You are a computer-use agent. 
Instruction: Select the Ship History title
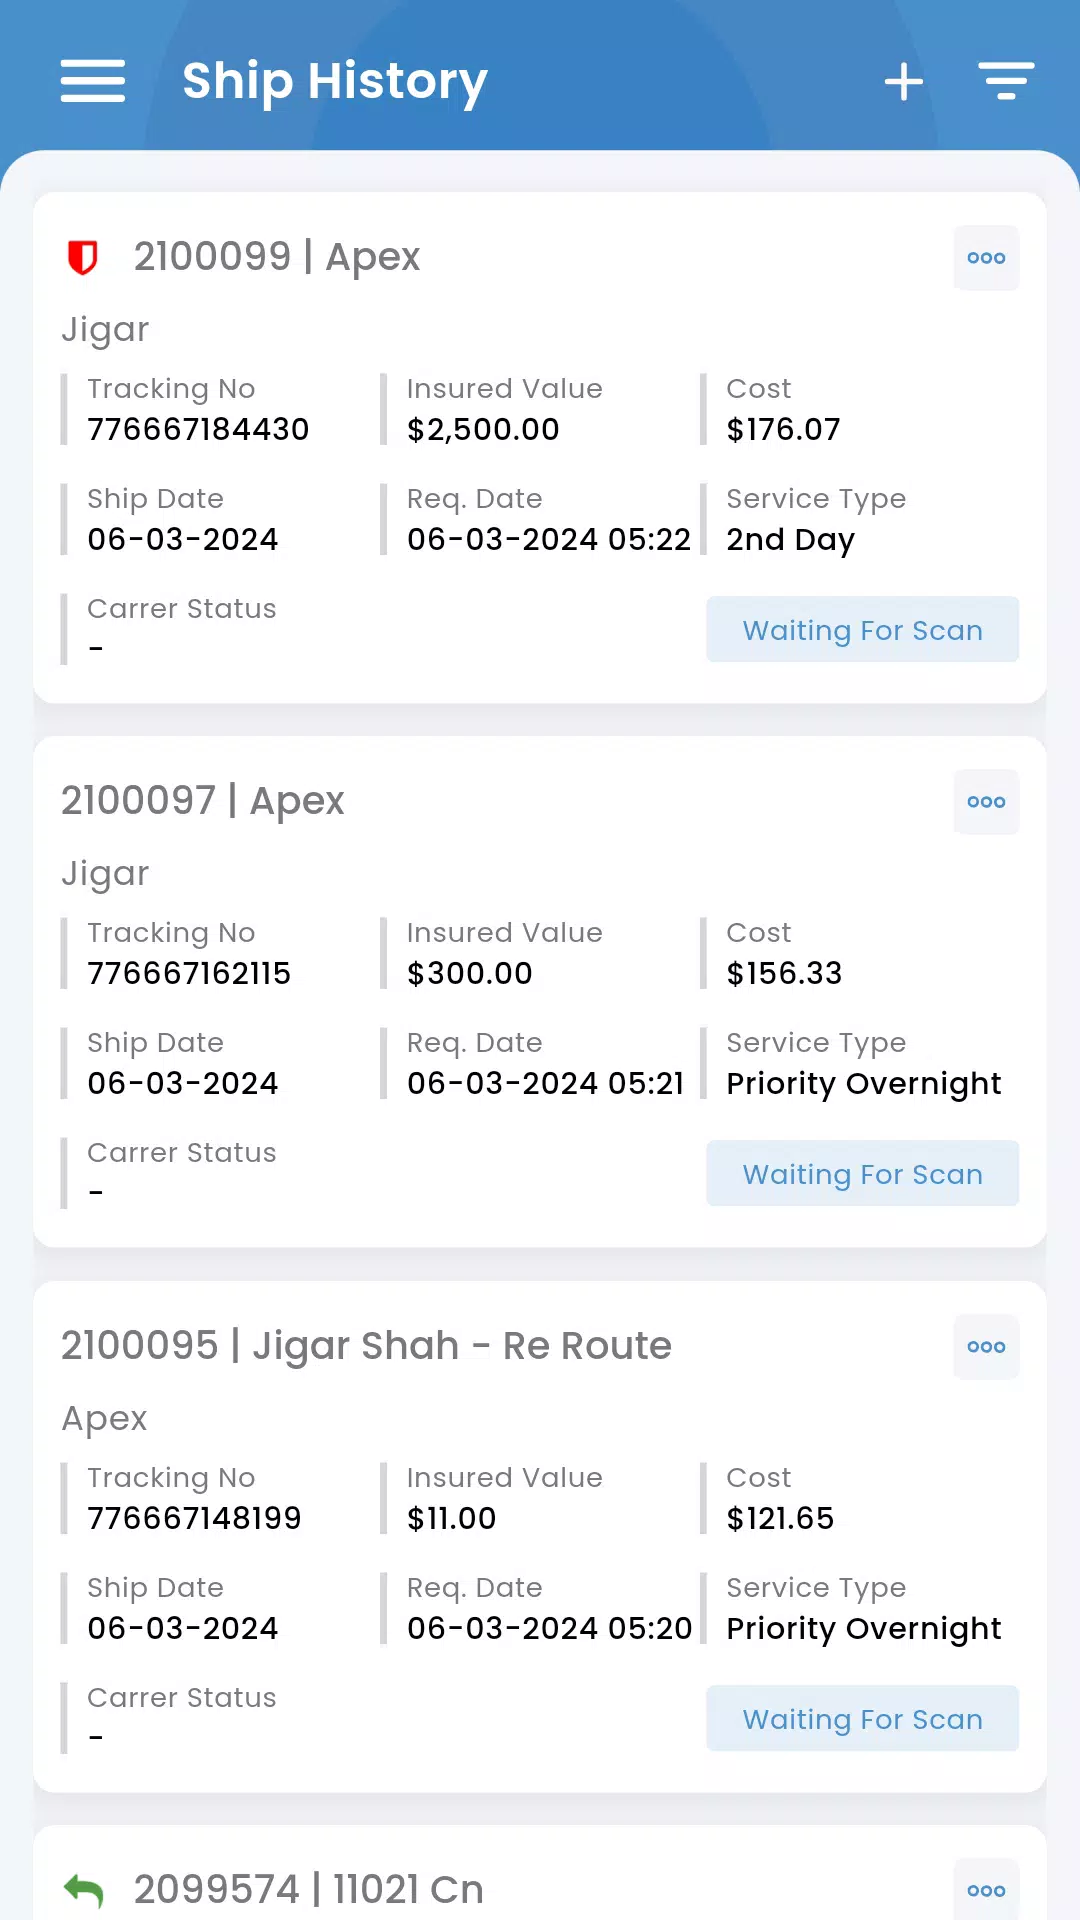pos(335,81)
